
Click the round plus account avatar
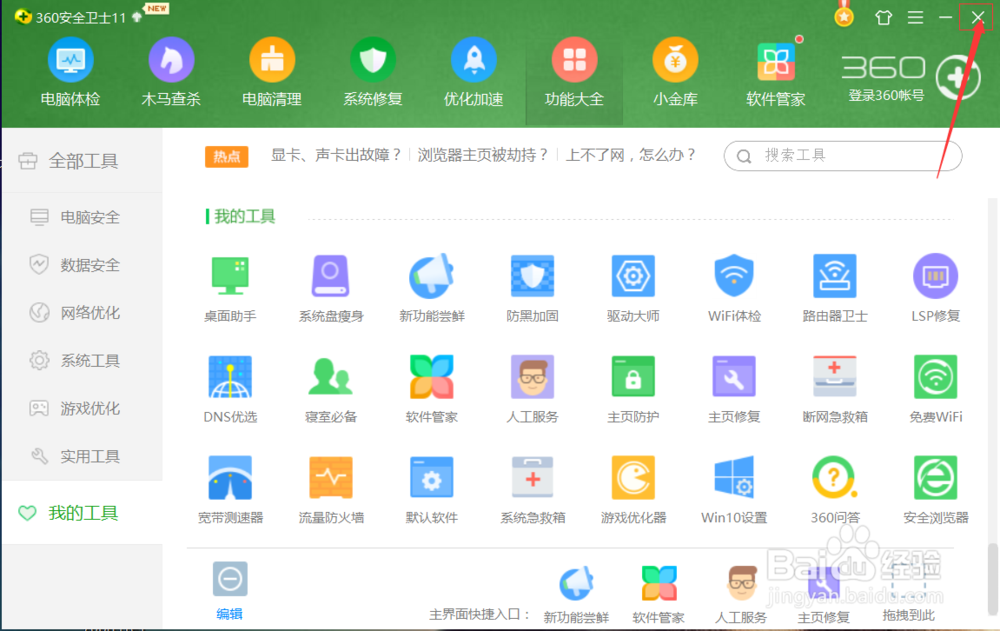click(957, 77)
